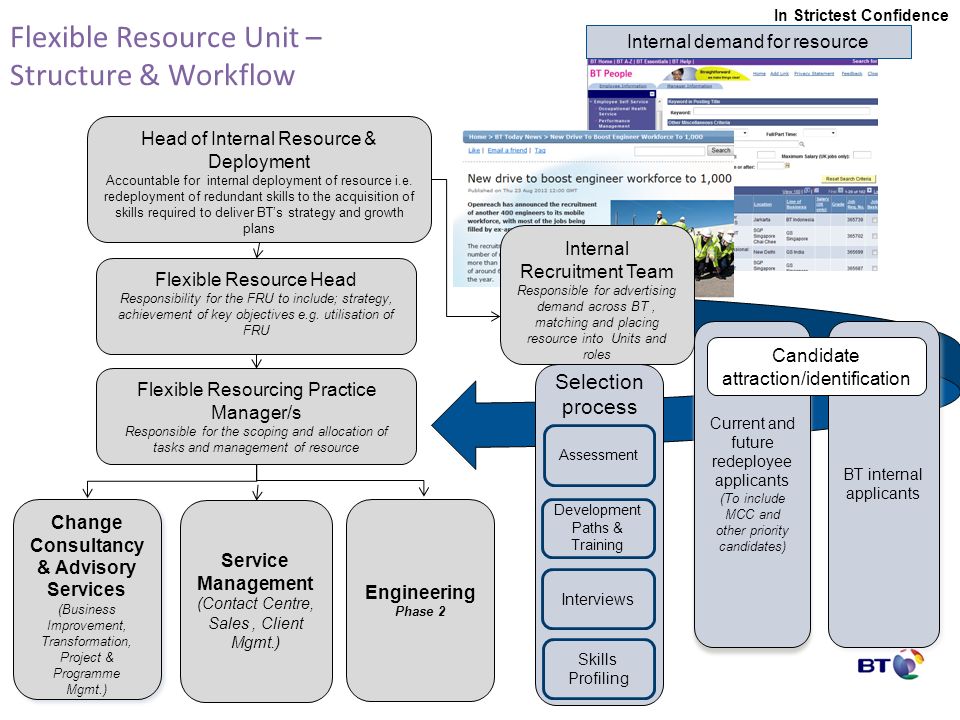Tick the checkbox for job 365687 row
Image resolution: width=960 pixels, height=720 pixels.
[x=874, y=268]
